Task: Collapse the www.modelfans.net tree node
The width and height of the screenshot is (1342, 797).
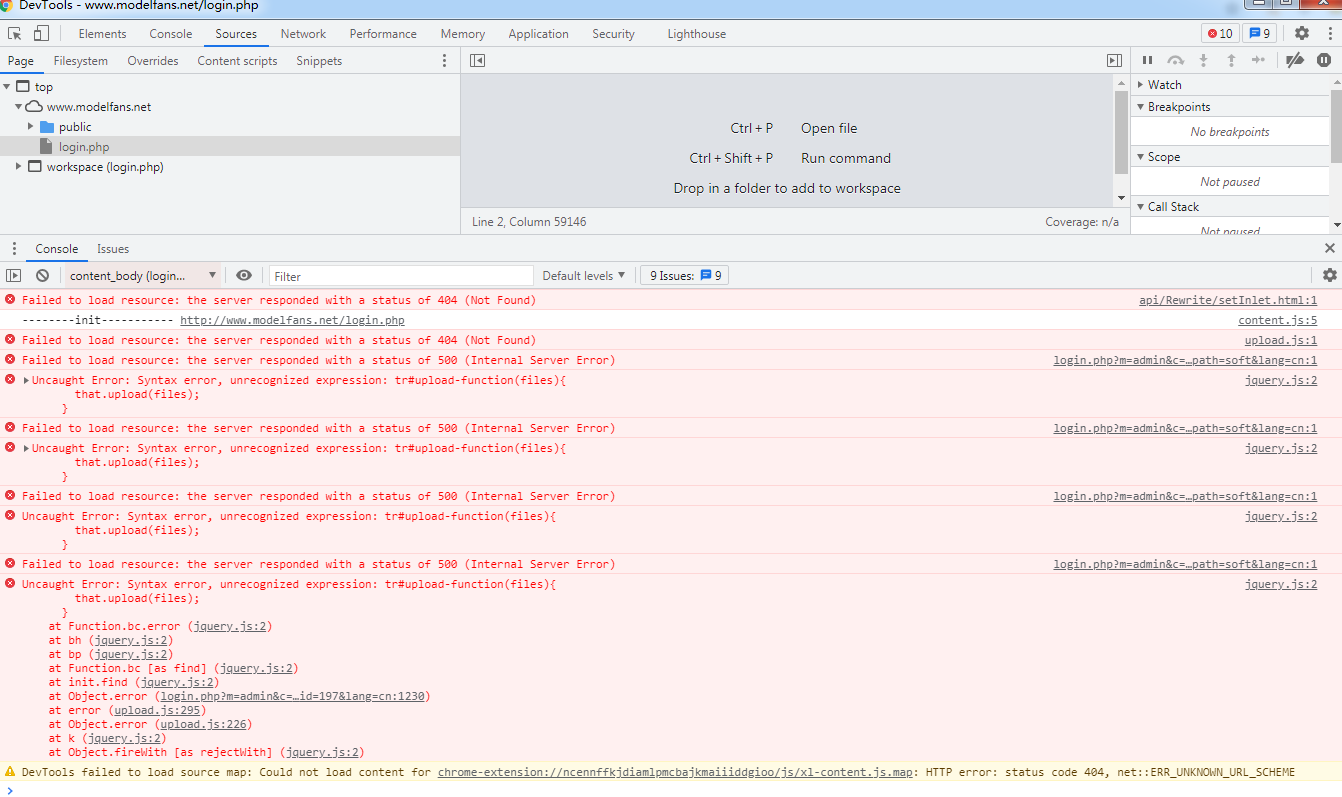Action: pyautogui.click(x=19, y=107)
